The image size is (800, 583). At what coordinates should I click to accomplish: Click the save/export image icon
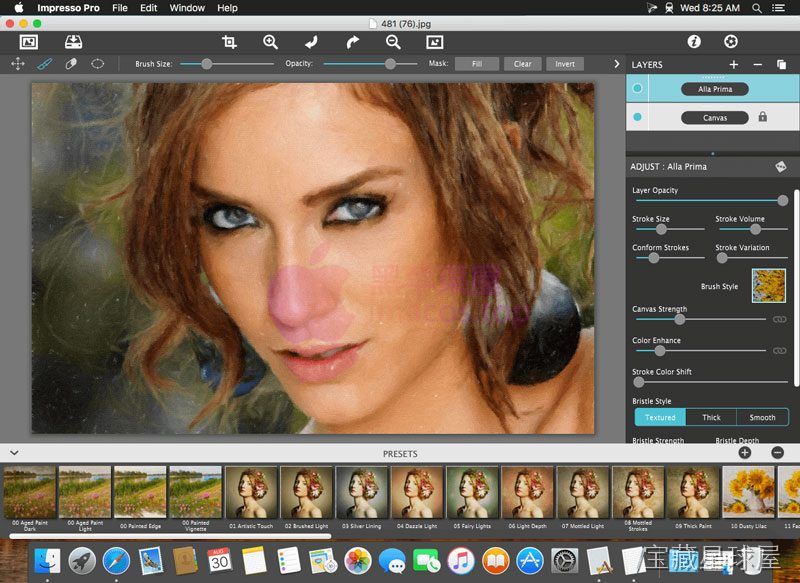click(73, 42)
